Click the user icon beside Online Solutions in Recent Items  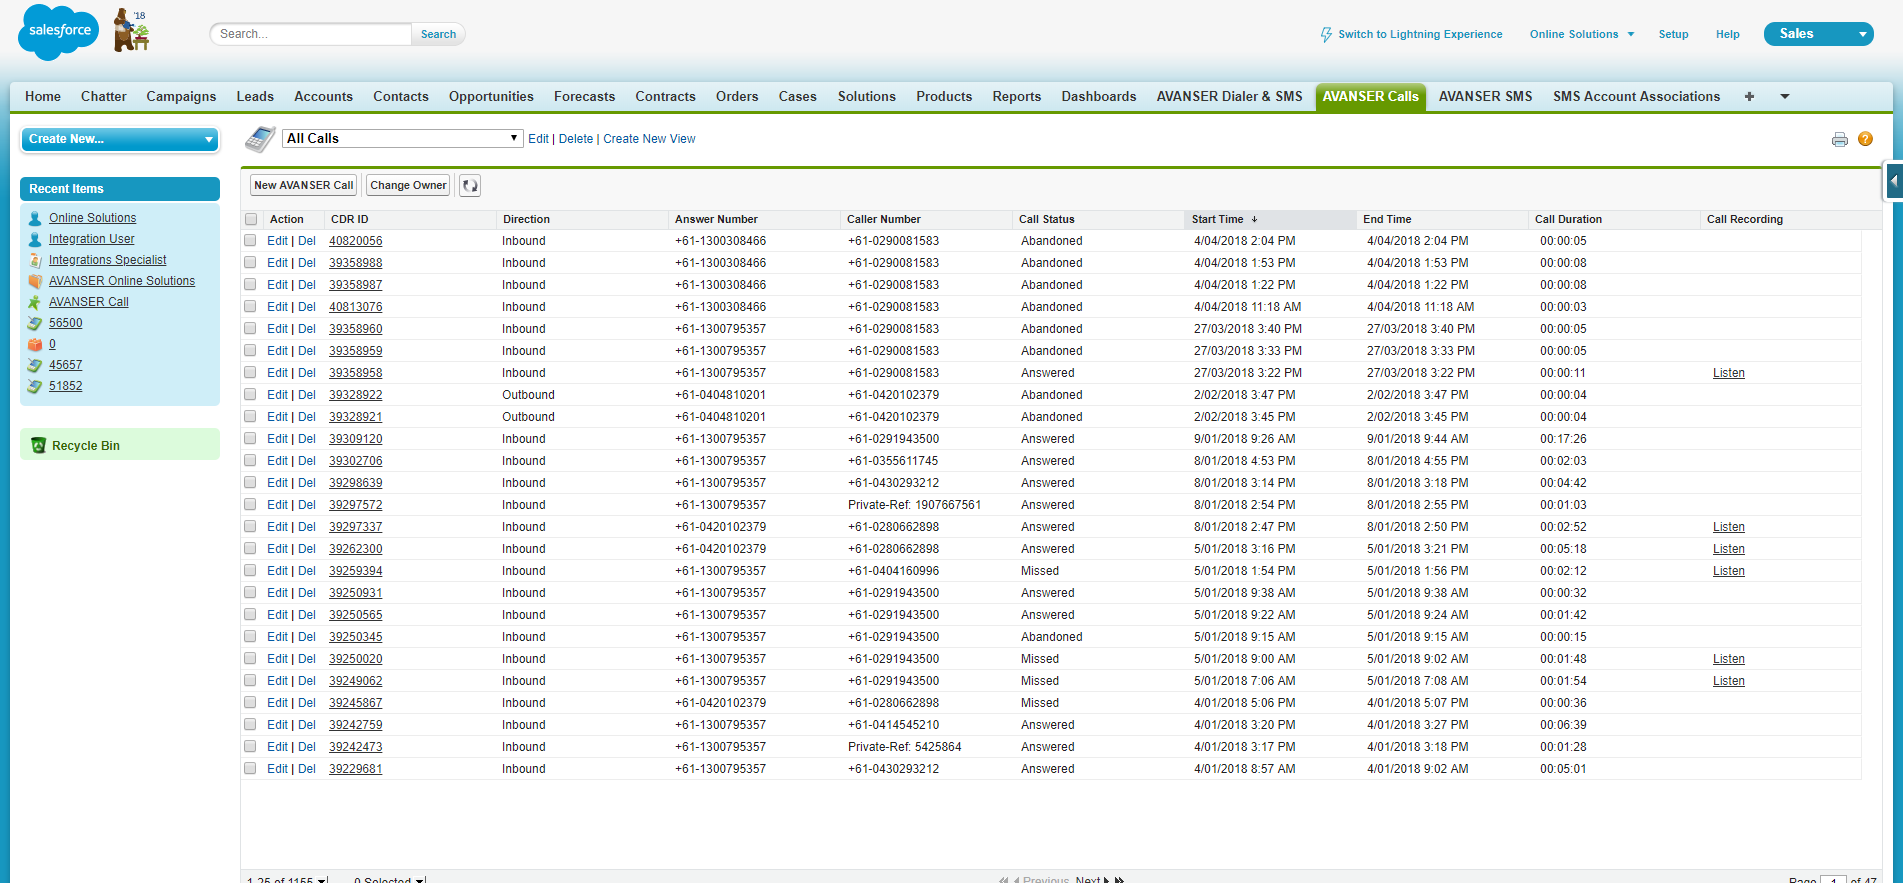[35, 218]
